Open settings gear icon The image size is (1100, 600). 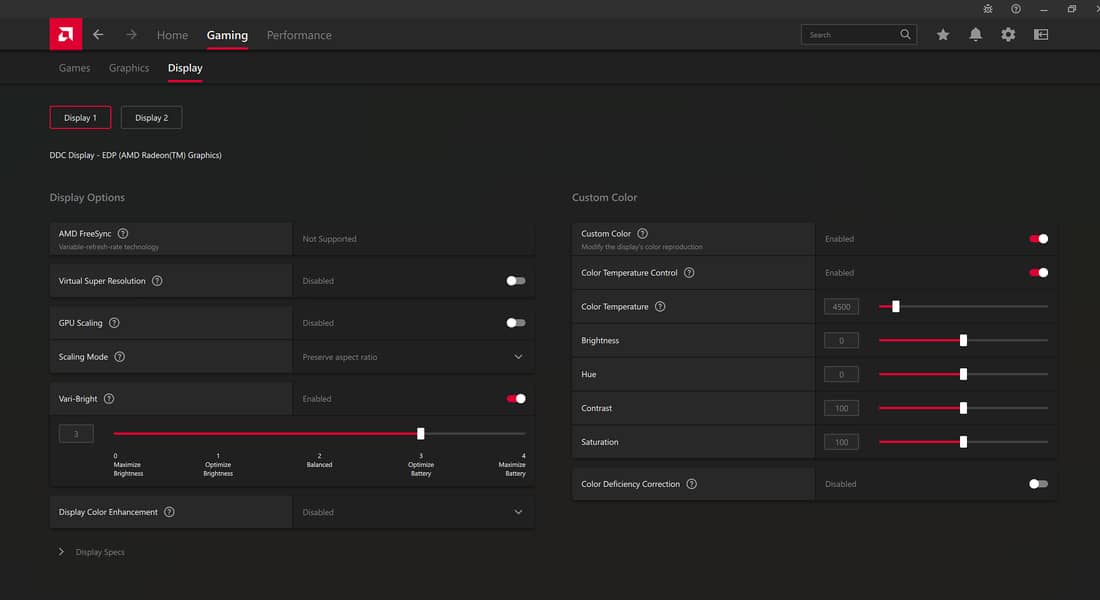coord(1008,35)
